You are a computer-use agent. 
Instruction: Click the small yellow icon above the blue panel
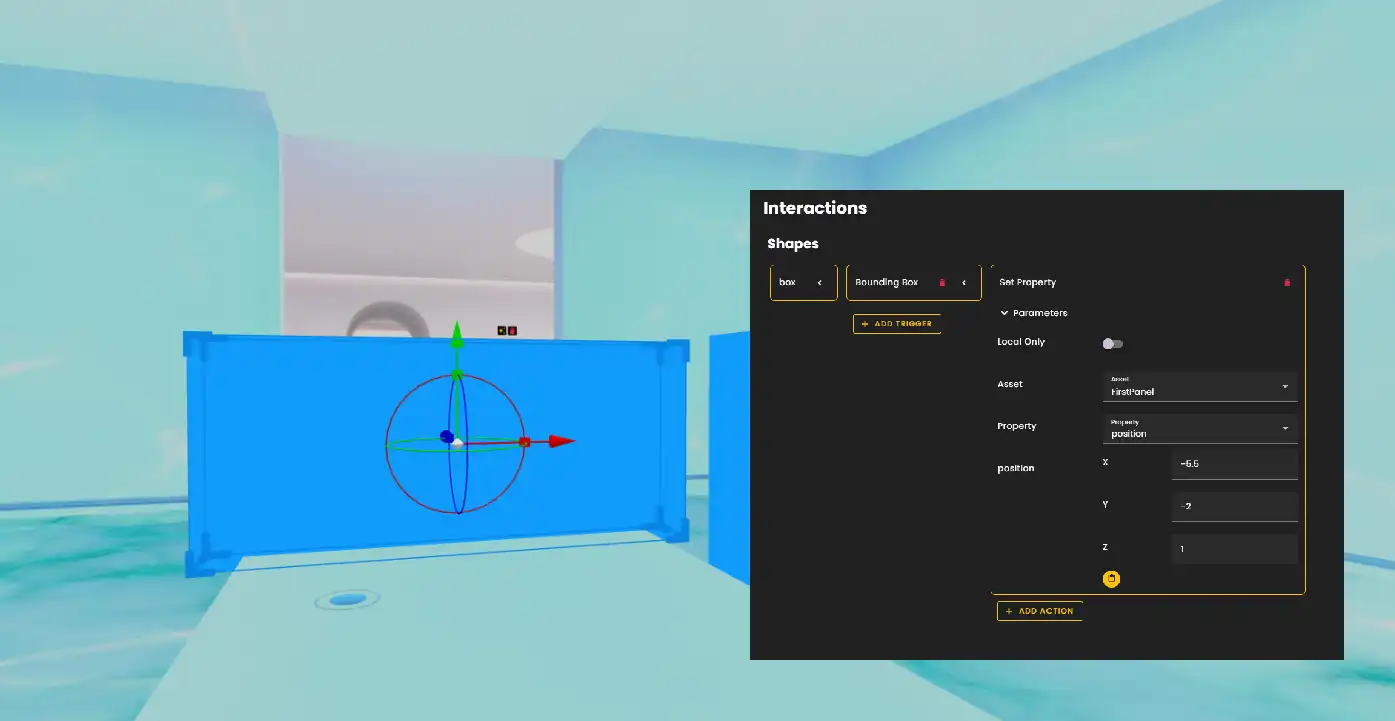click(x=502, y=330)
